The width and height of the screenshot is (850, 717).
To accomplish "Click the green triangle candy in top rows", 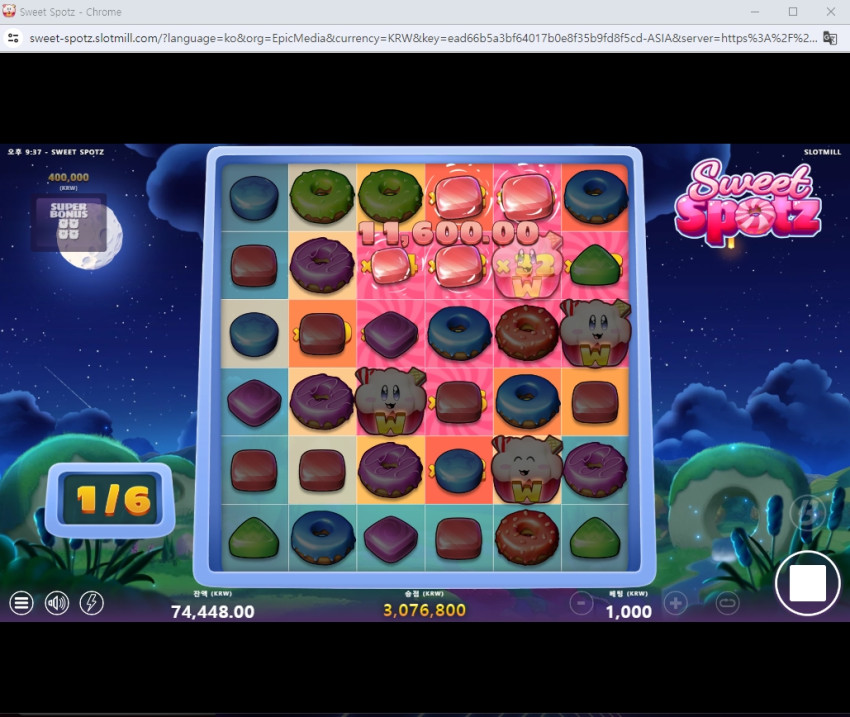I will [x=595, y=264].
